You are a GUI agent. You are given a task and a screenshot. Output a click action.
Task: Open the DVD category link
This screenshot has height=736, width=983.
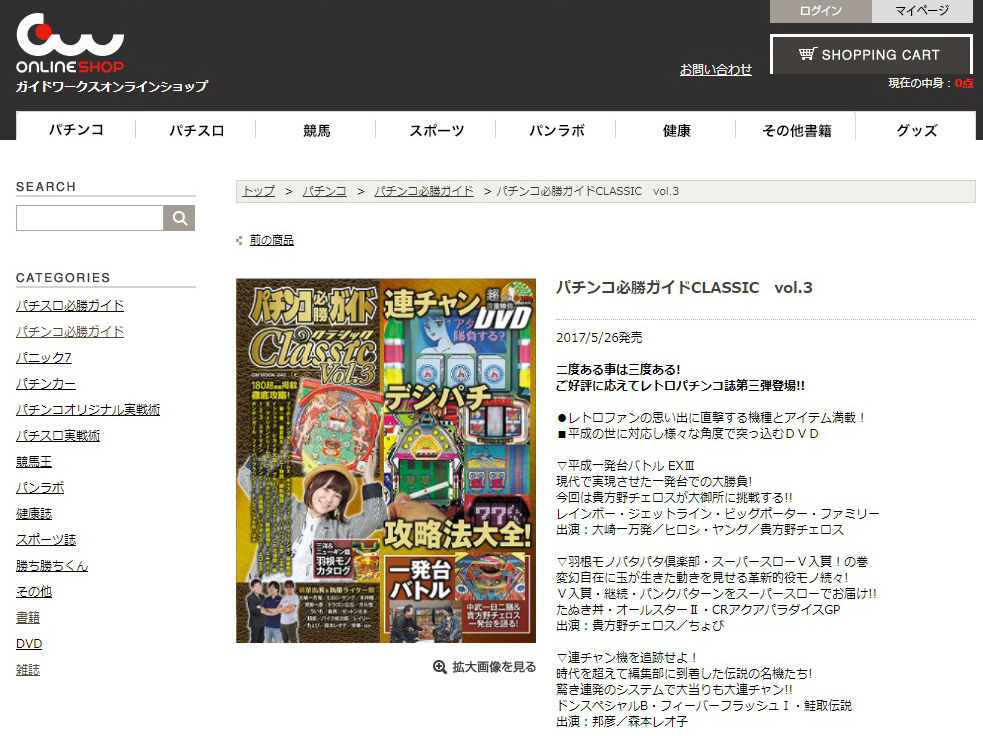29,644
